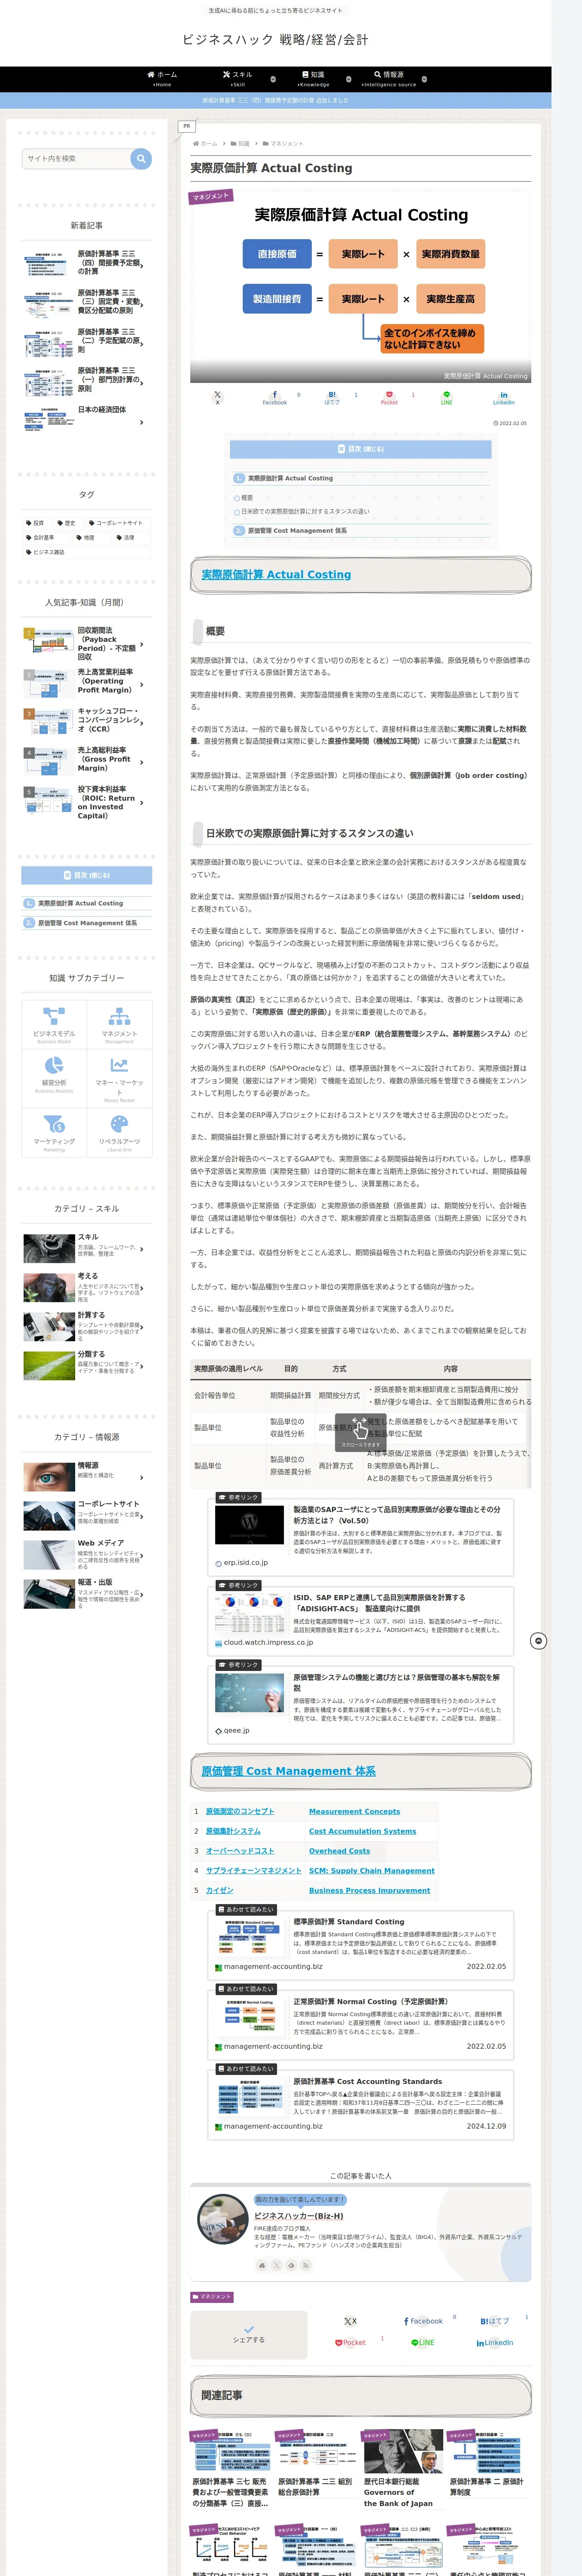
Task: Open the 考える skill category thumbnail
Action: [x=48, y=1287]
